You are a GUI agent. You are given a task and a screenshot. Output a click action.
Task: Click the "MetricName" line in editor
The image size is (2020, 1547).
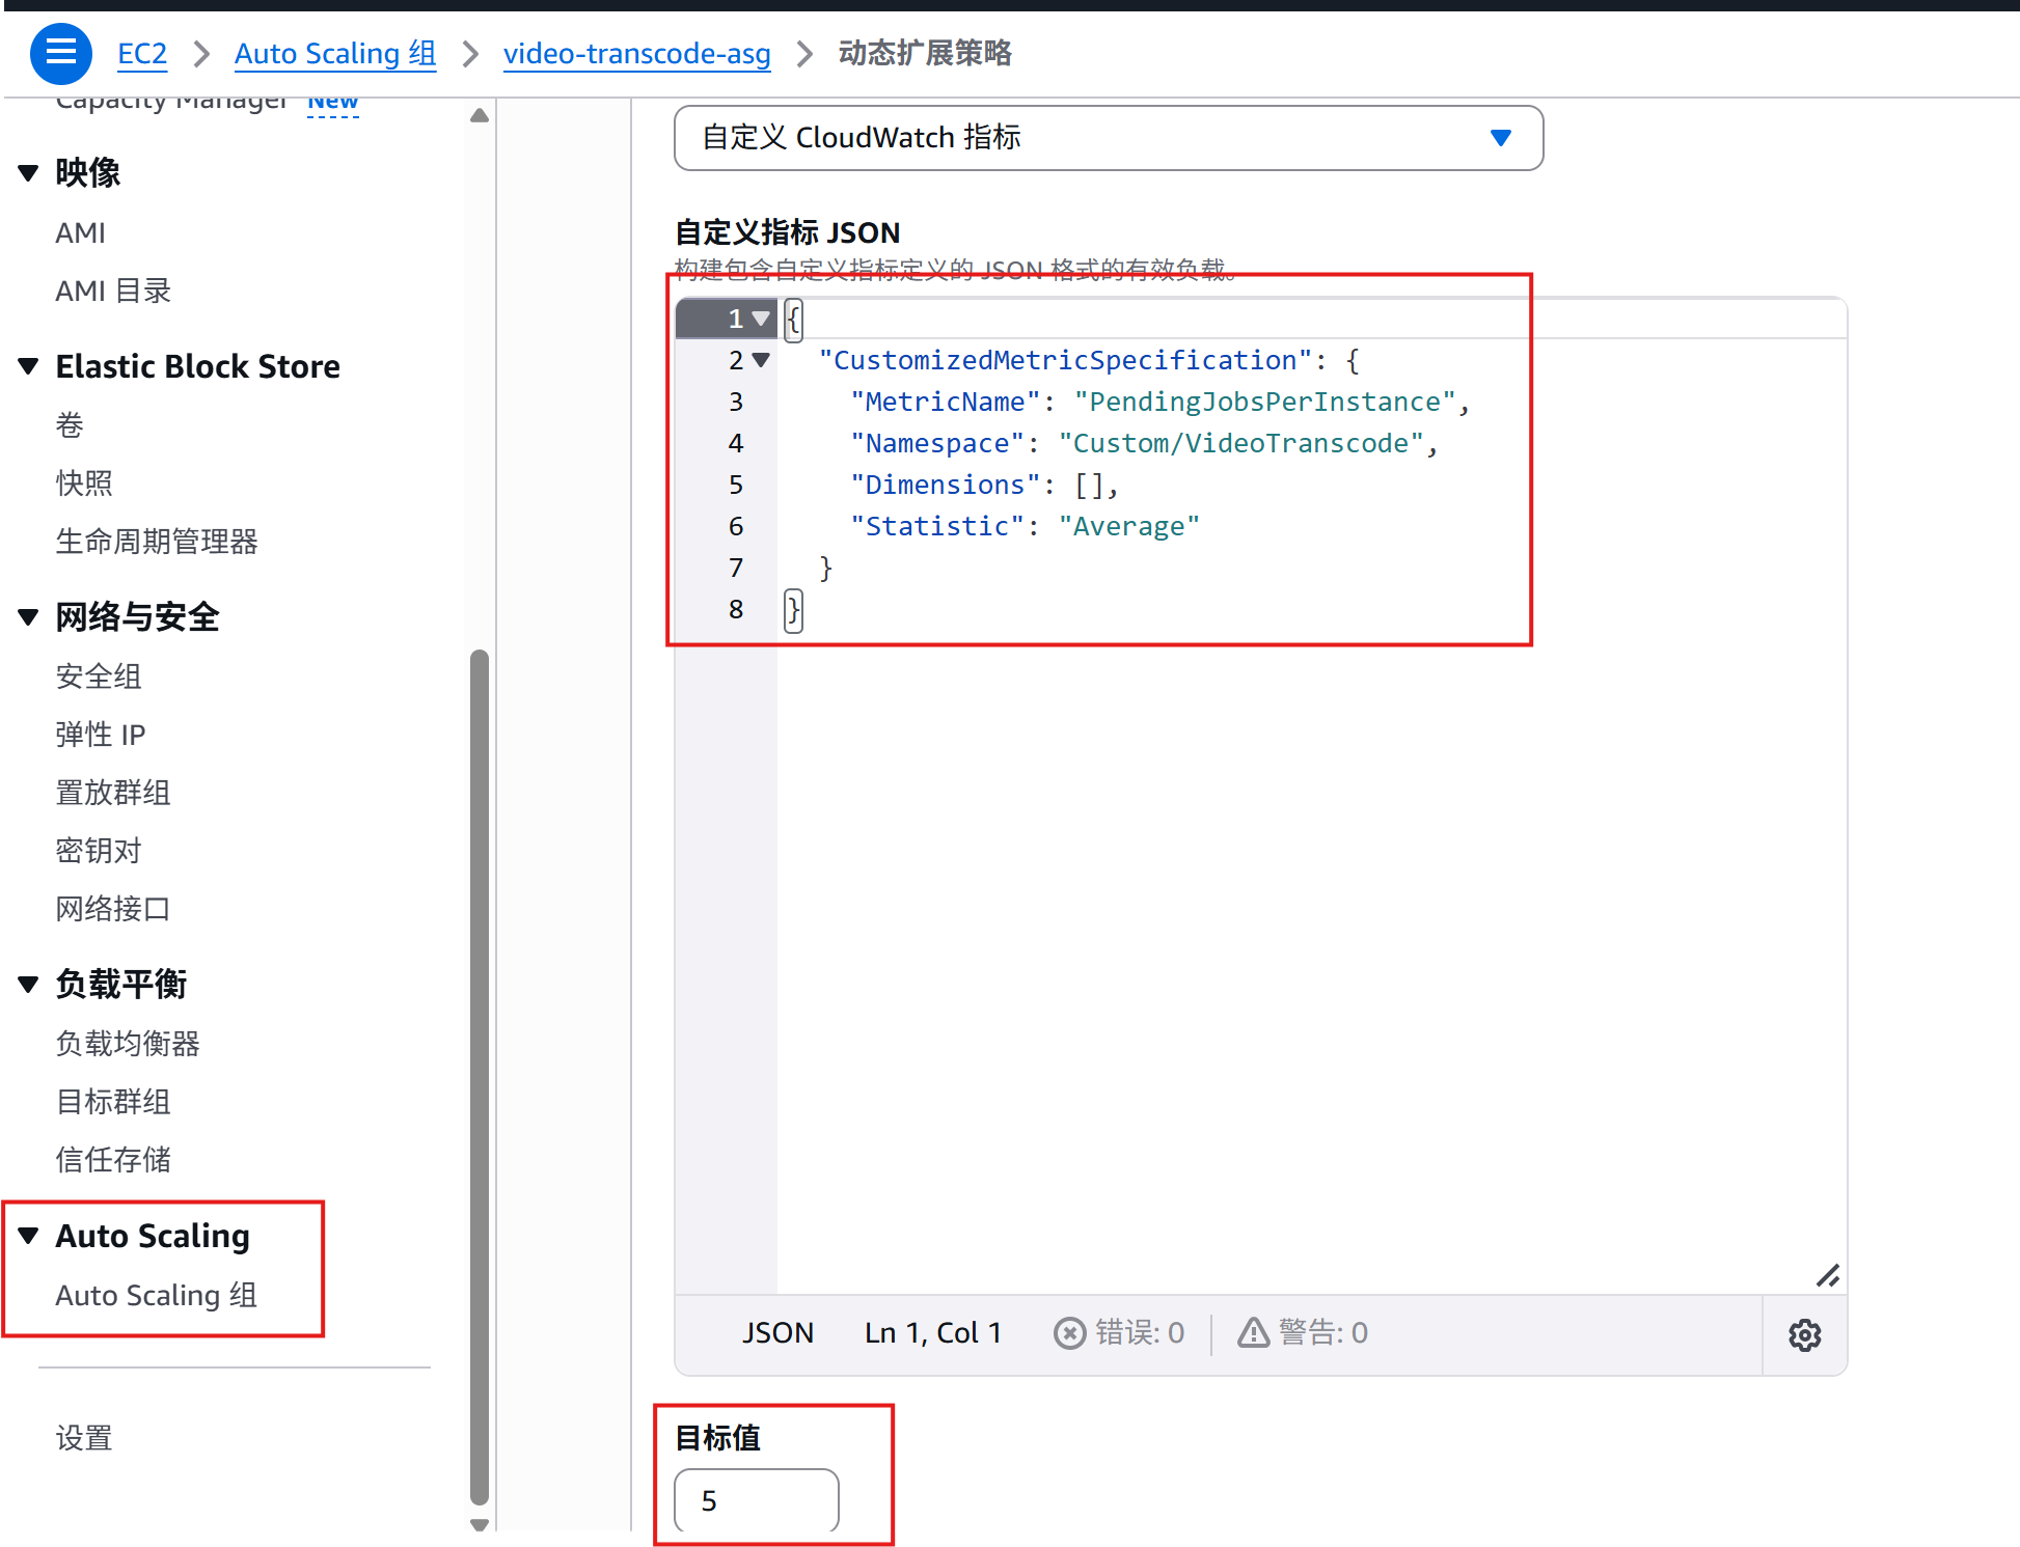pyautogui.click(x=1160, y=401)
